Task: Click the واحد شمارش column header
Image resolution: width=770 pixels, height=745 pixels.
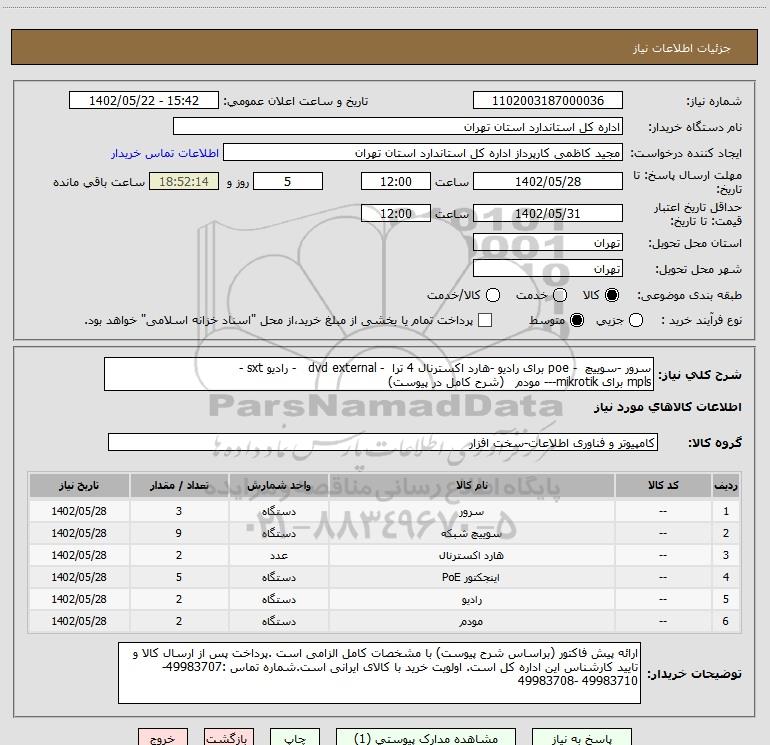Action: [x=278, y=485]
